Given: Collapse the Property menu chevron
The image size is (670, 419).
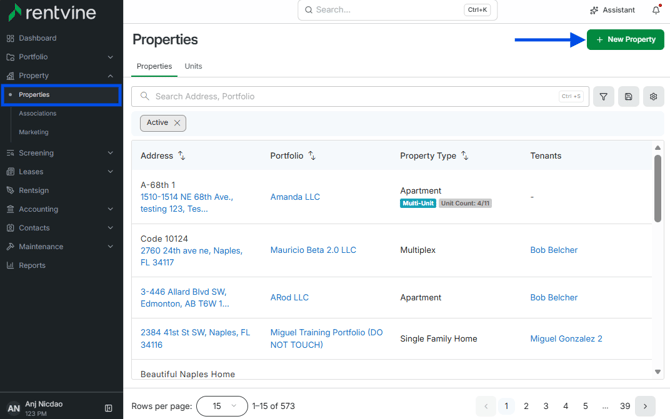Looking at the screenshot, I should coord(110,76).
